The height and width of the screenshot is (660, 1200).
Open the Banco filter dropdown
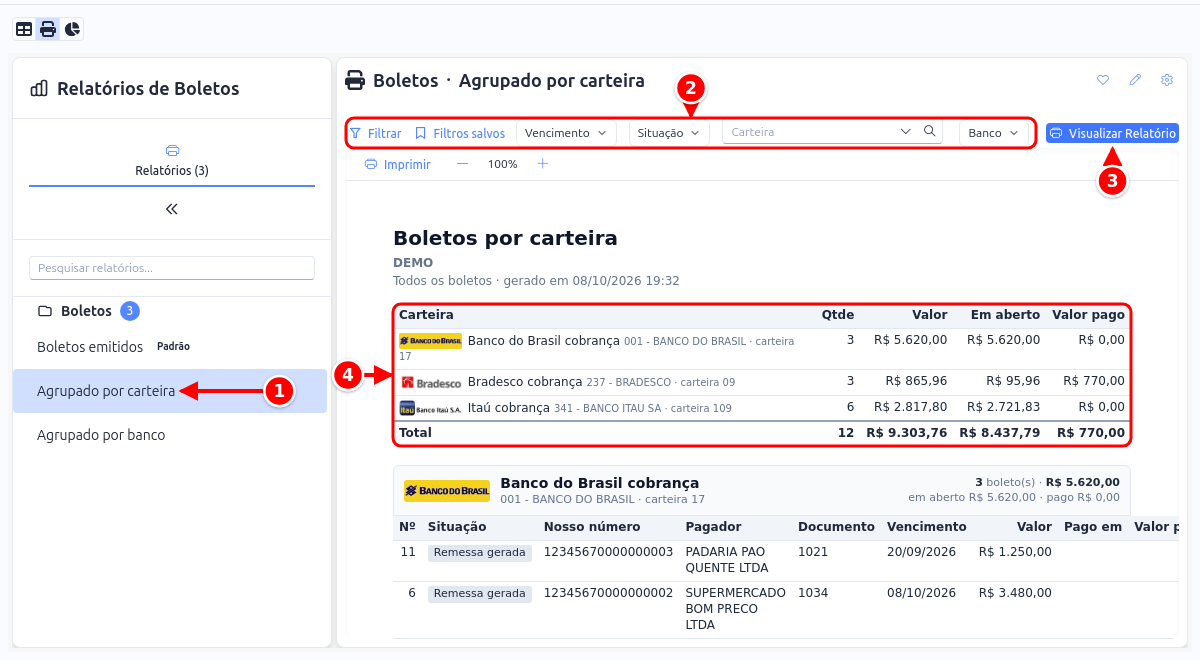tap(994, 133)
